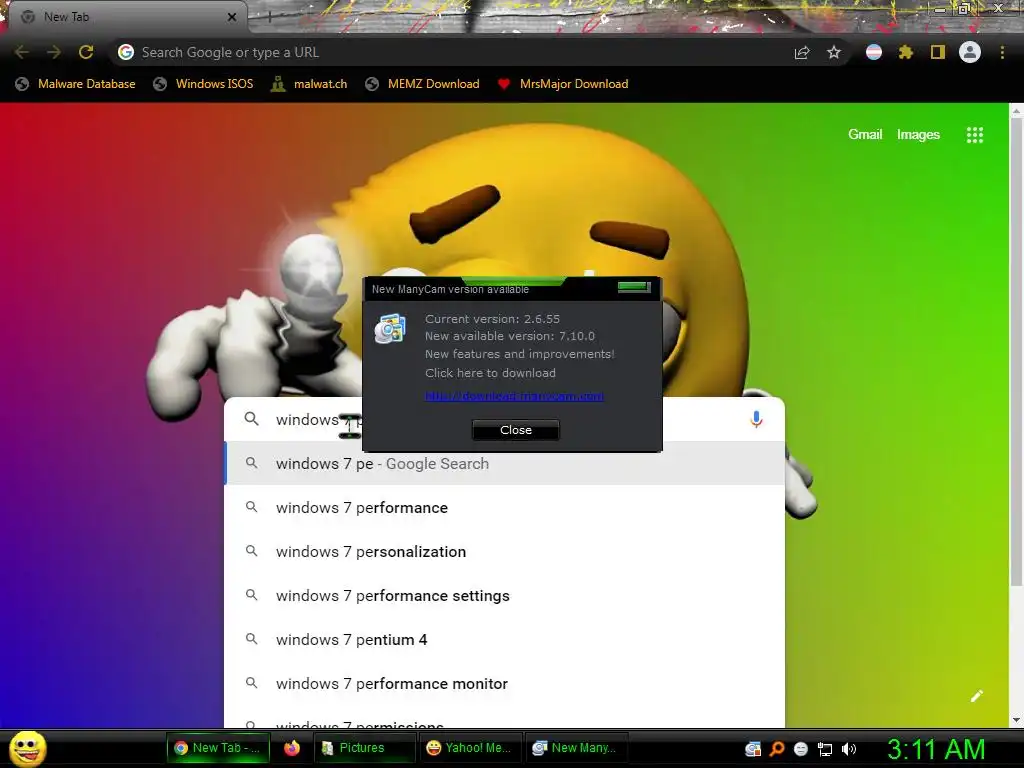Open the Pictures taskbar window
The width and height of the screenshot is (1024, 768).
tap(364, 748)
